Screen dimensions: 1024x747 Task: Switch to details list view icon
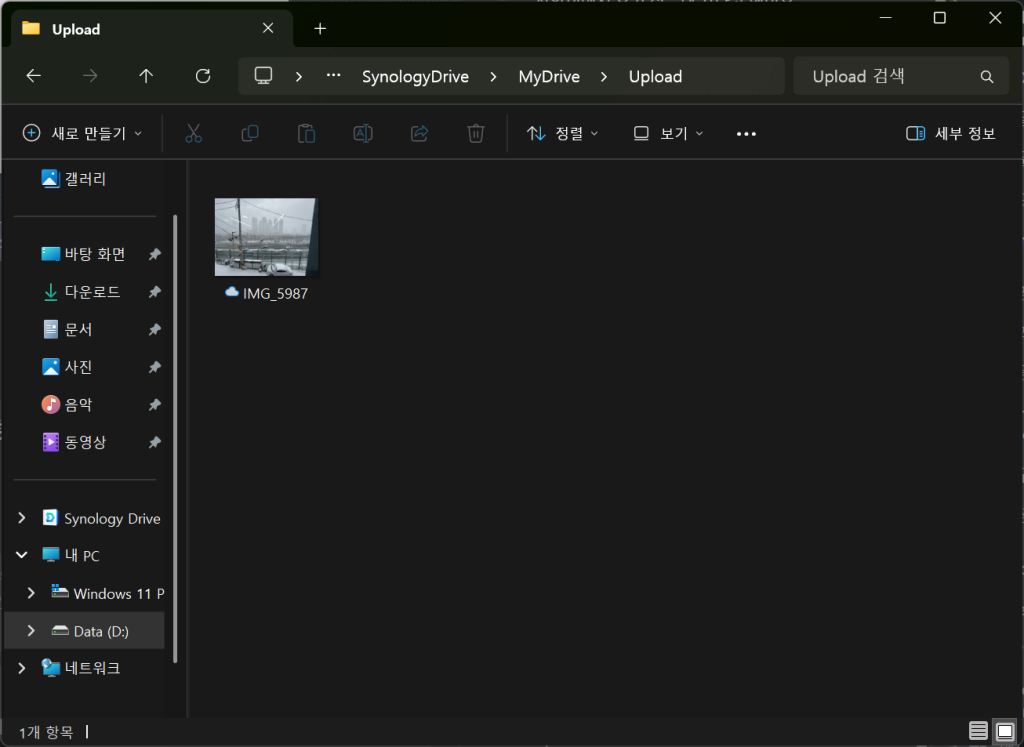point(978,731)
